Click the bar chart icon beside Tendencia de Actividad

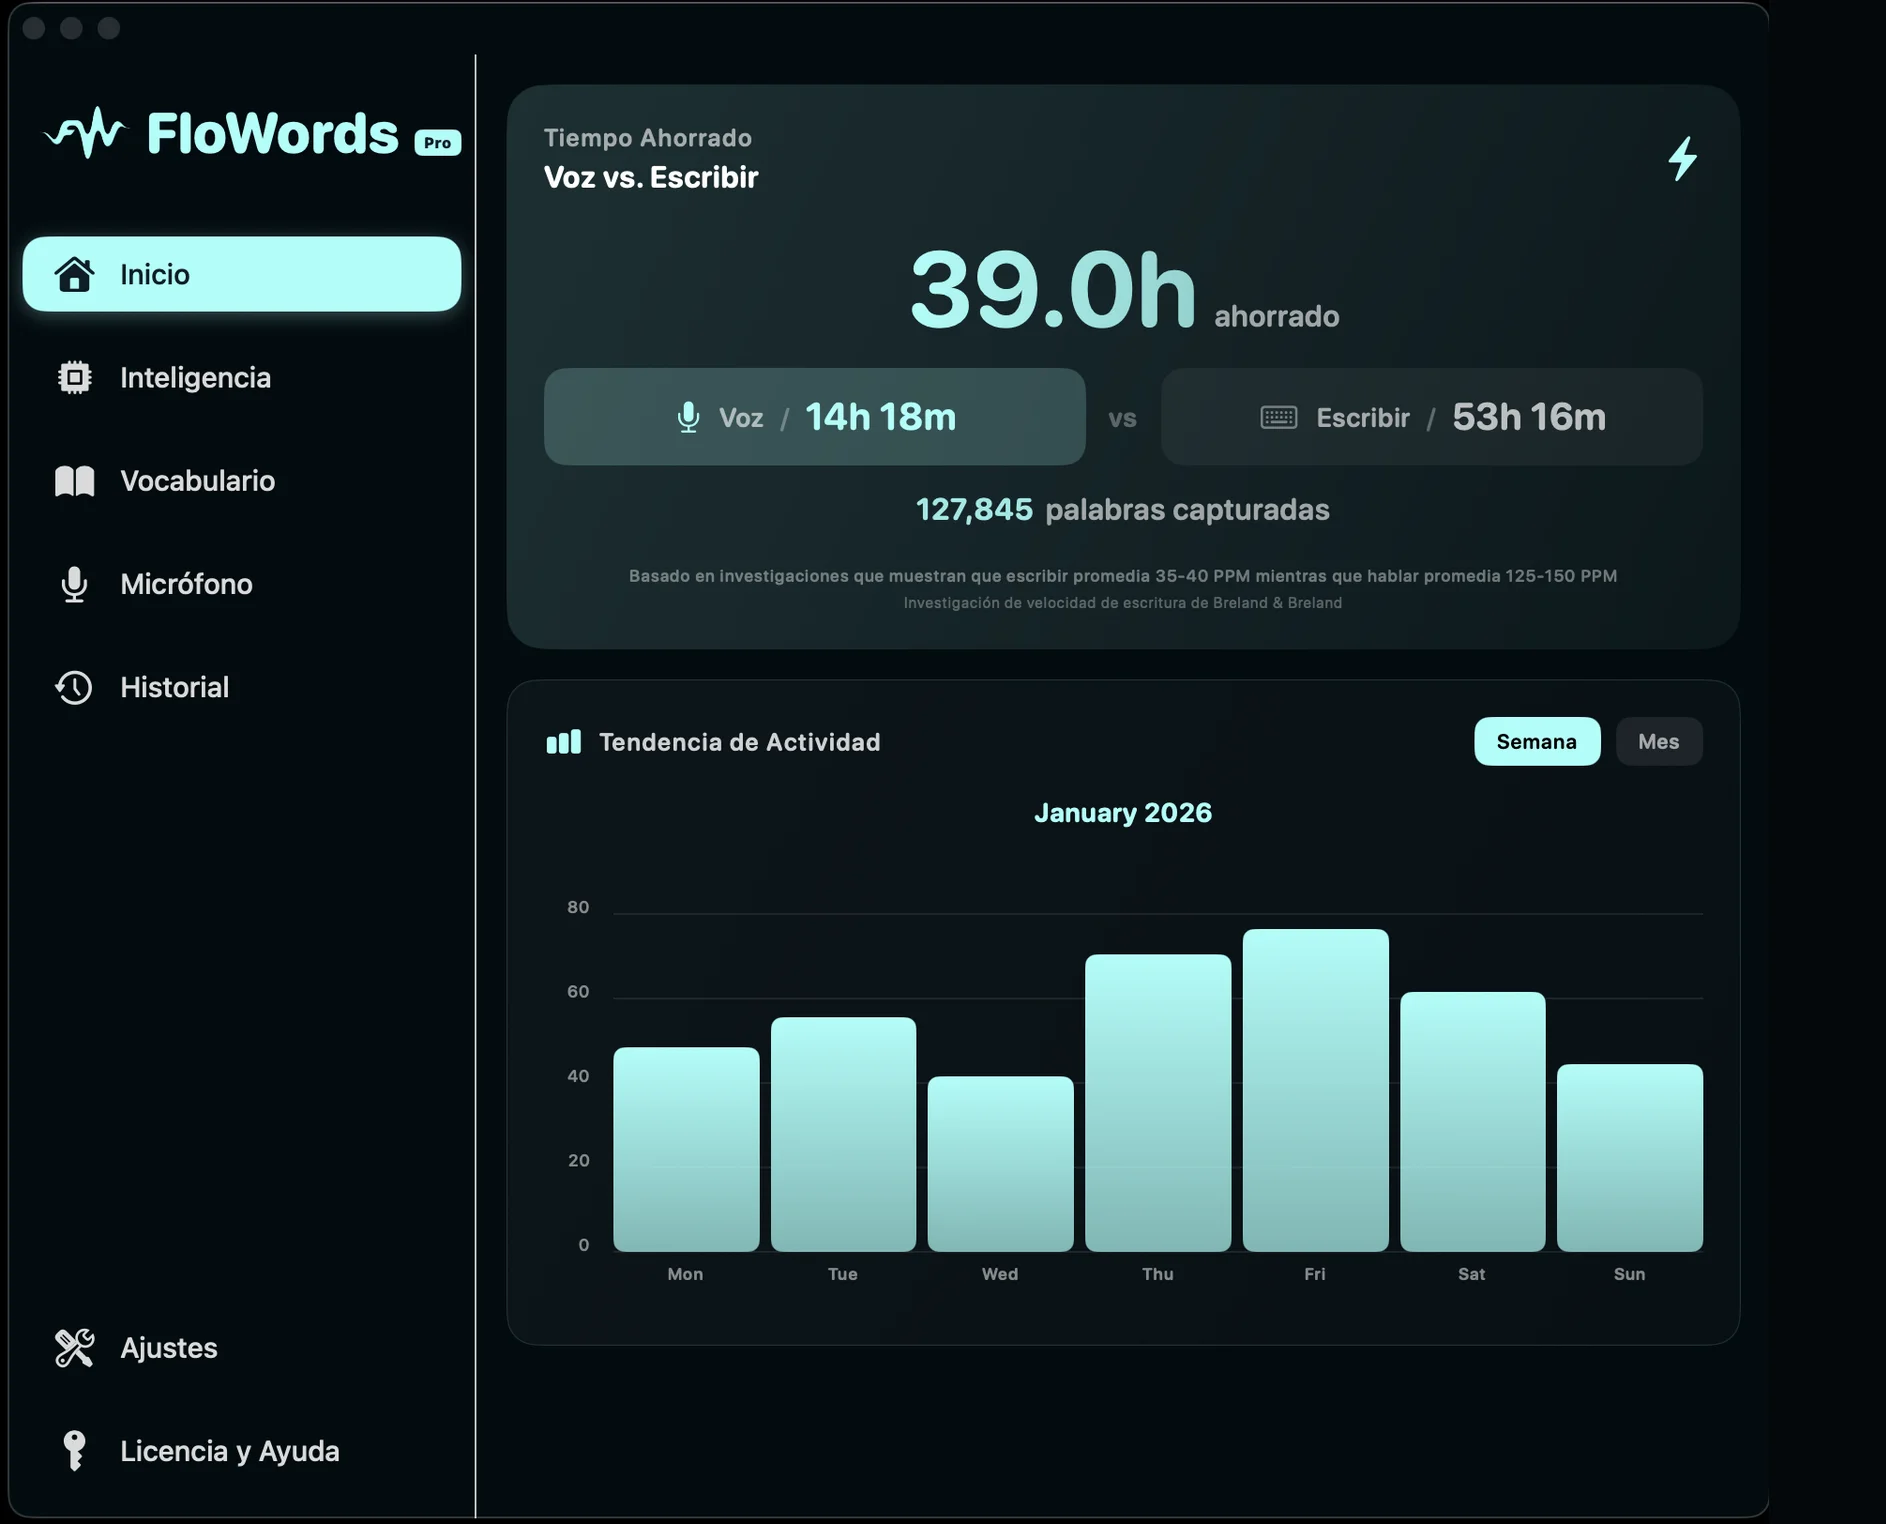tap(563, 742)
